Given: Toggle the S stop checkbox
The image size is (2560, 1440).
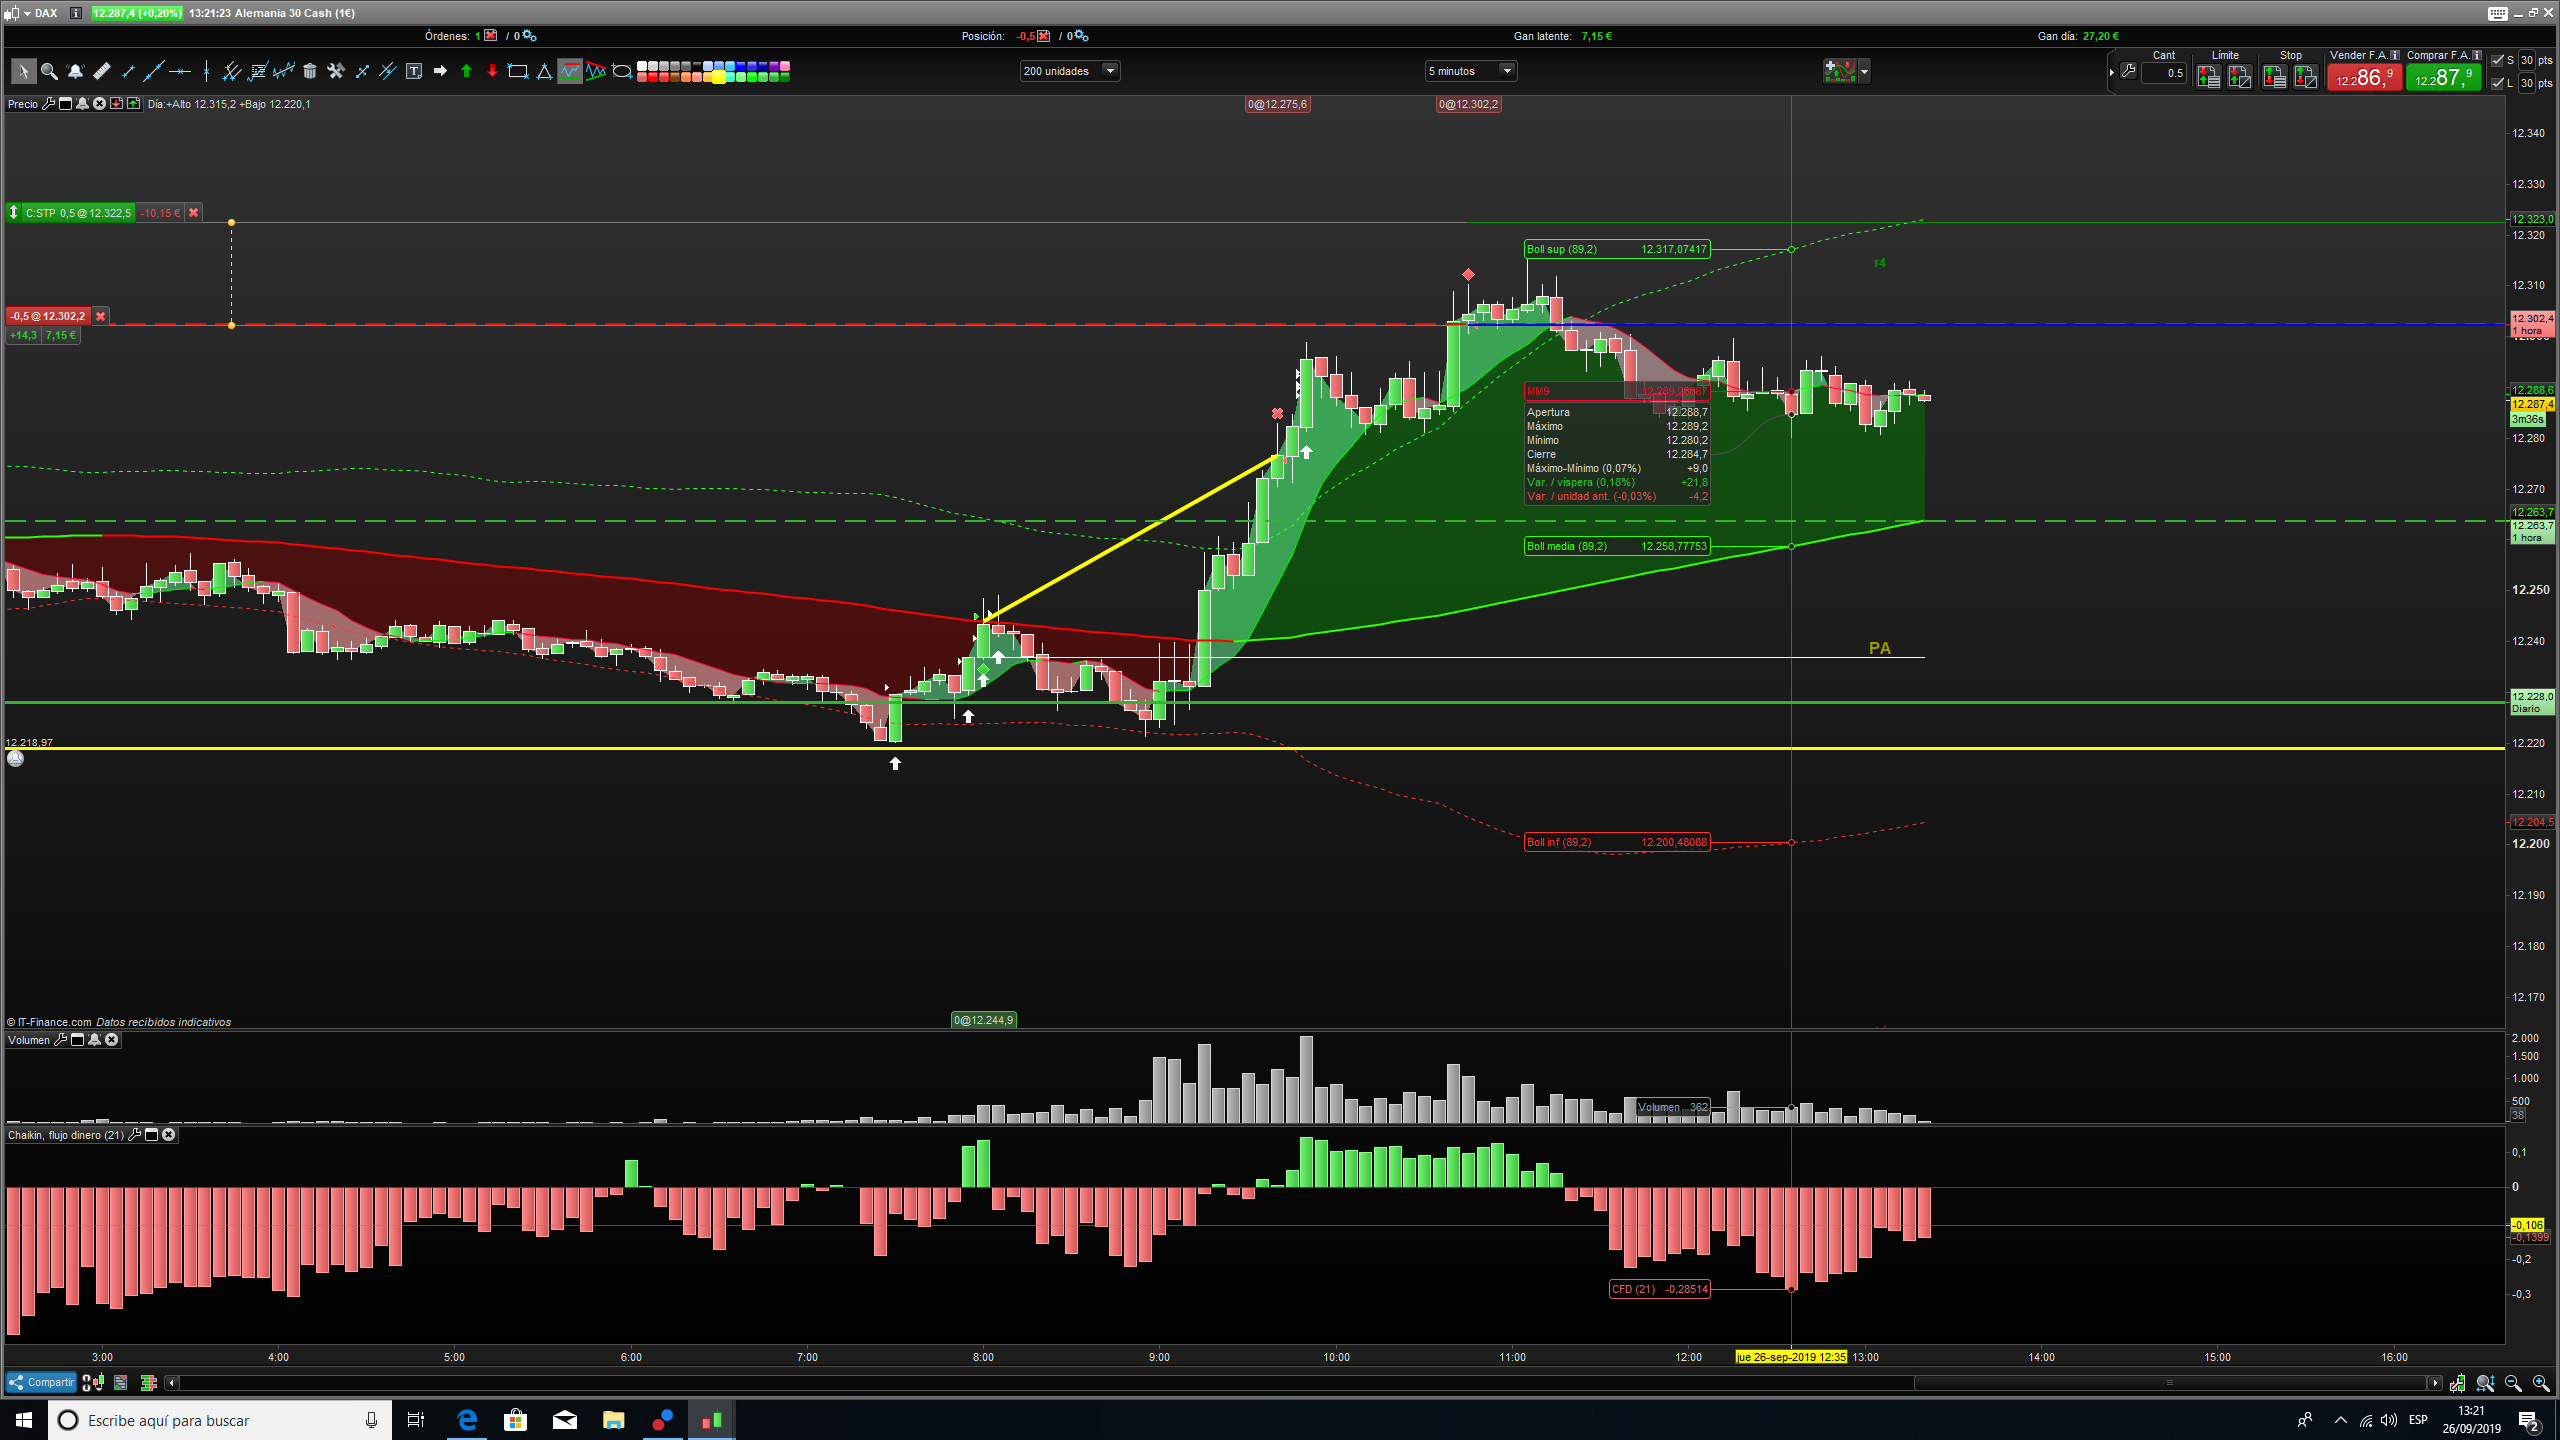Looking at the screenshot, I should click(x=2499, y=60).
